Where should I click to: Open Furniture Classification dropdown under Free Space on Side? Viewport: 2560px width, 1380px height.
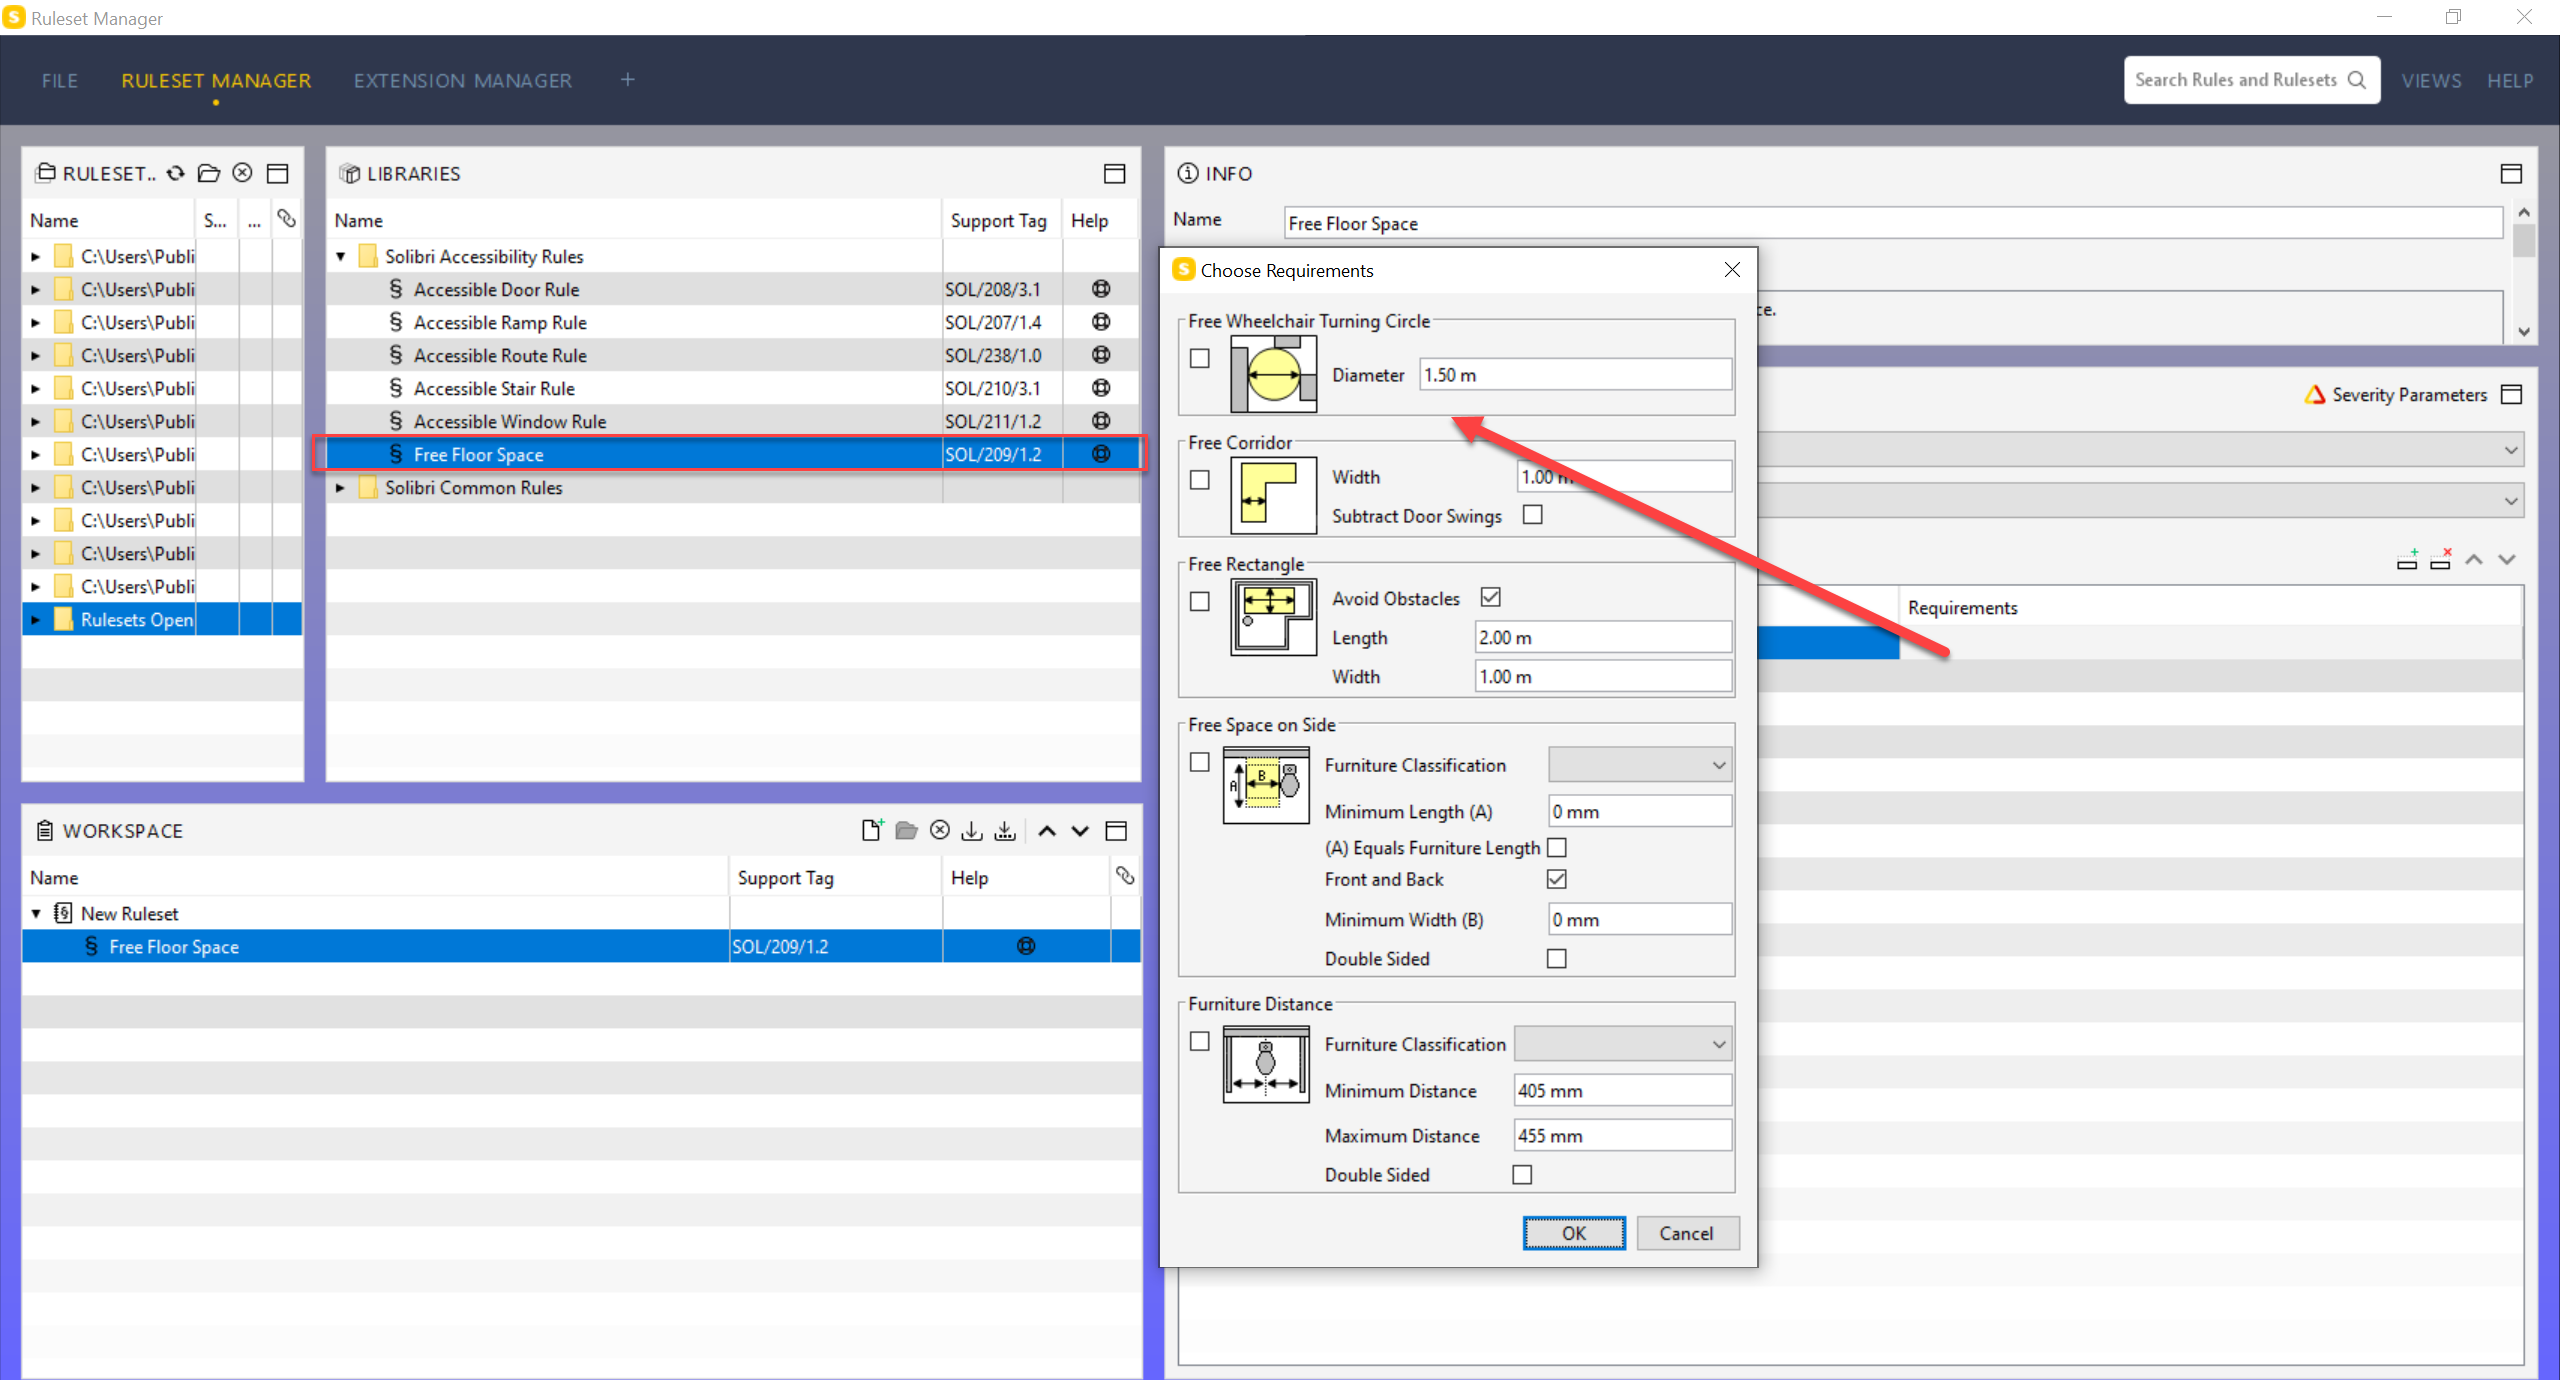click(1640, 765)
